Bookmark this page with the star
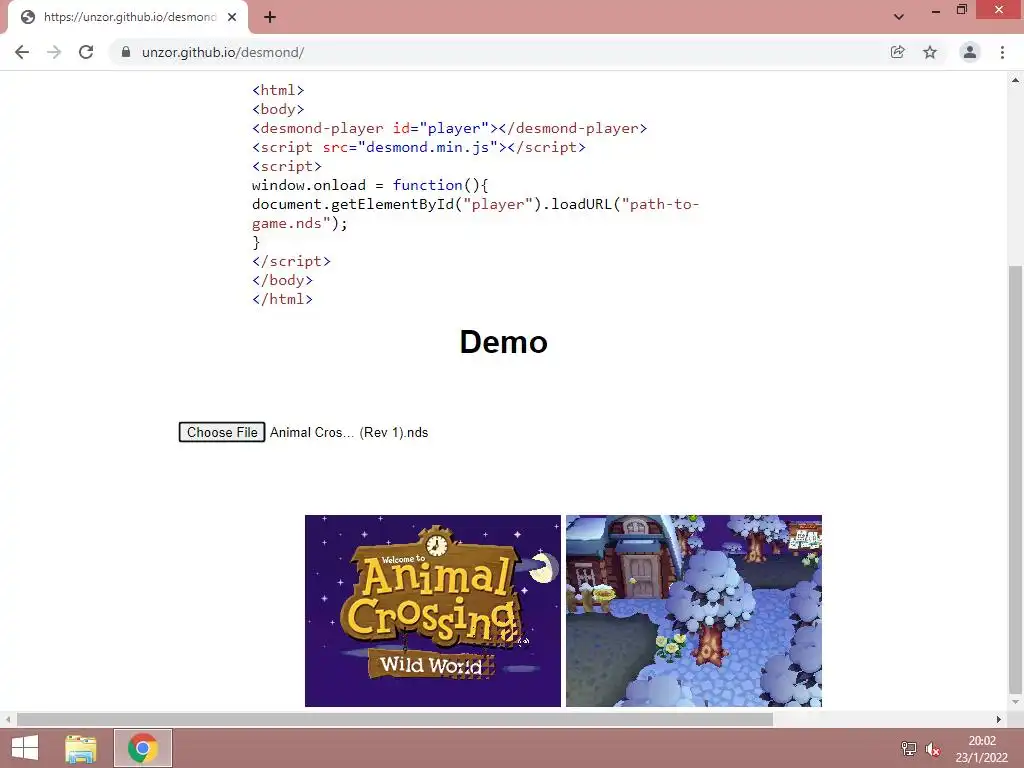Screen dimensions: 1024x768 pos(930,52)
